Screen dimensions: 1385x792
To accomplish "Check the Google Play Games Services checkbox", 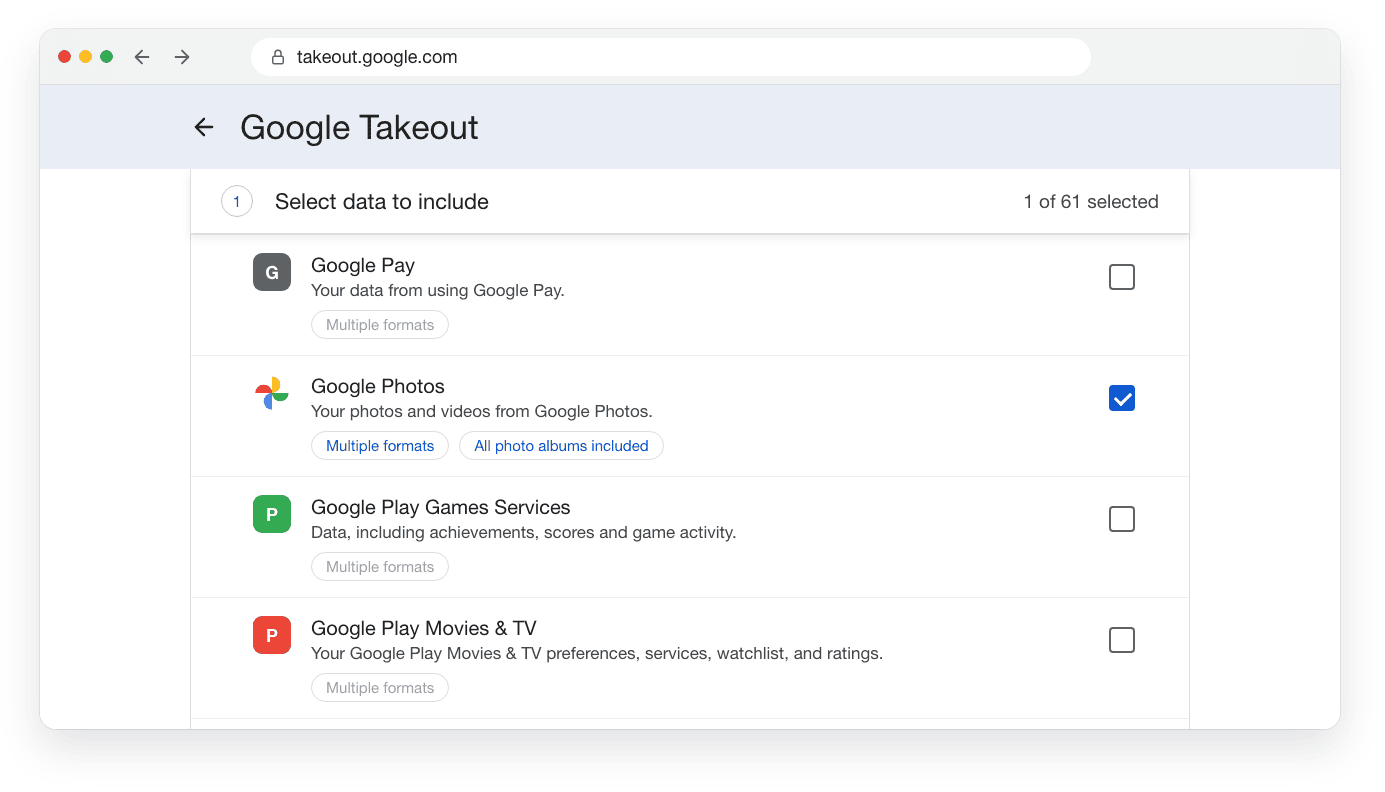I will (1122, 519).
